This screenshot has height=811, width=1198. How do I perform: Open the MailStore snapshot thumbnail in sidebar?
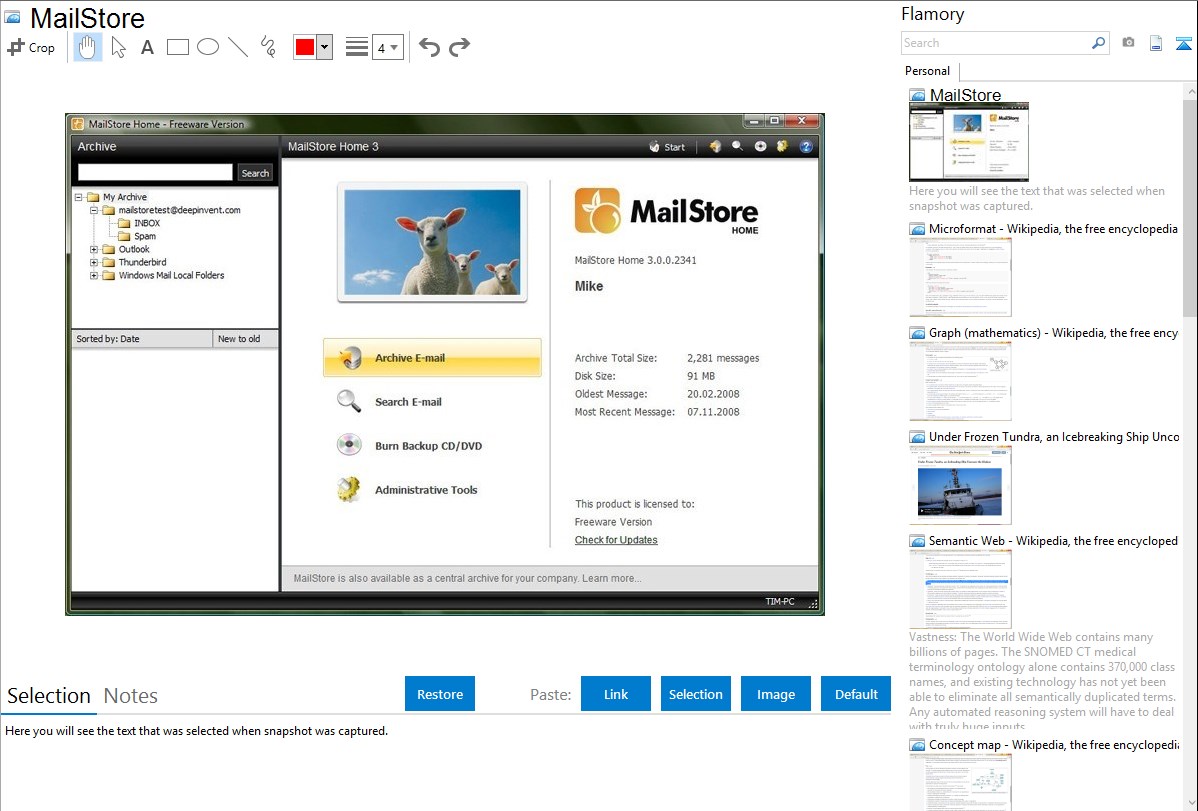tap(969, 142)
